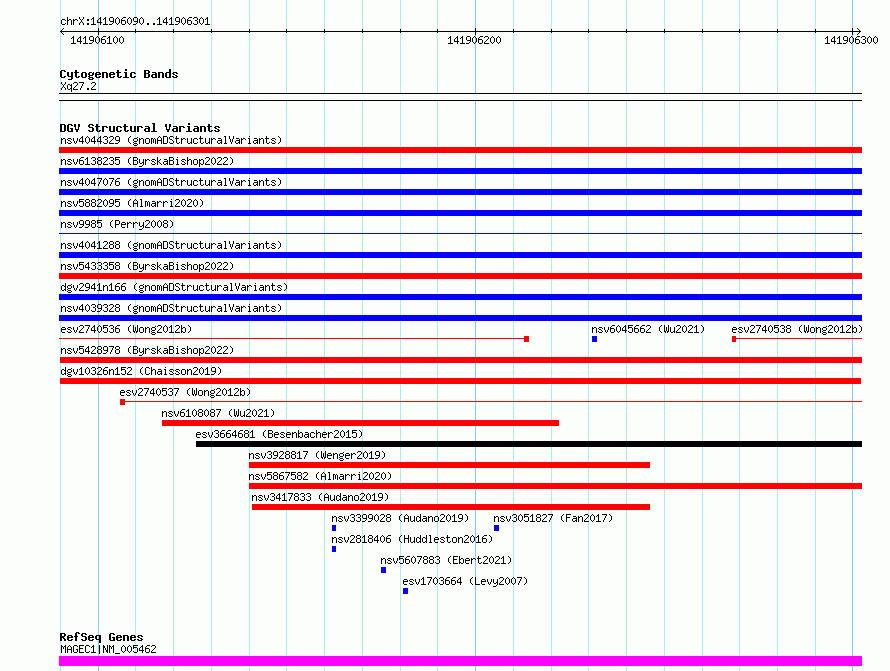Click blue marker under nsv5607883
Viewport: 890px width, 671px height.
pyautogui.click(x=383, y=570)
